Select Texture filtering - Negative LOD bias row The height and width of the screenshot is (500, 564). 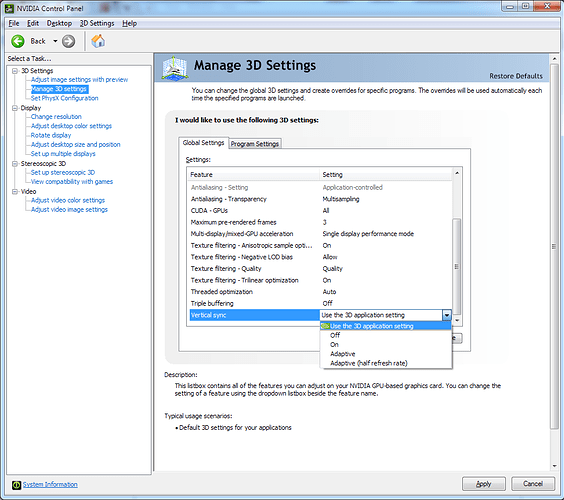(320, 257)
